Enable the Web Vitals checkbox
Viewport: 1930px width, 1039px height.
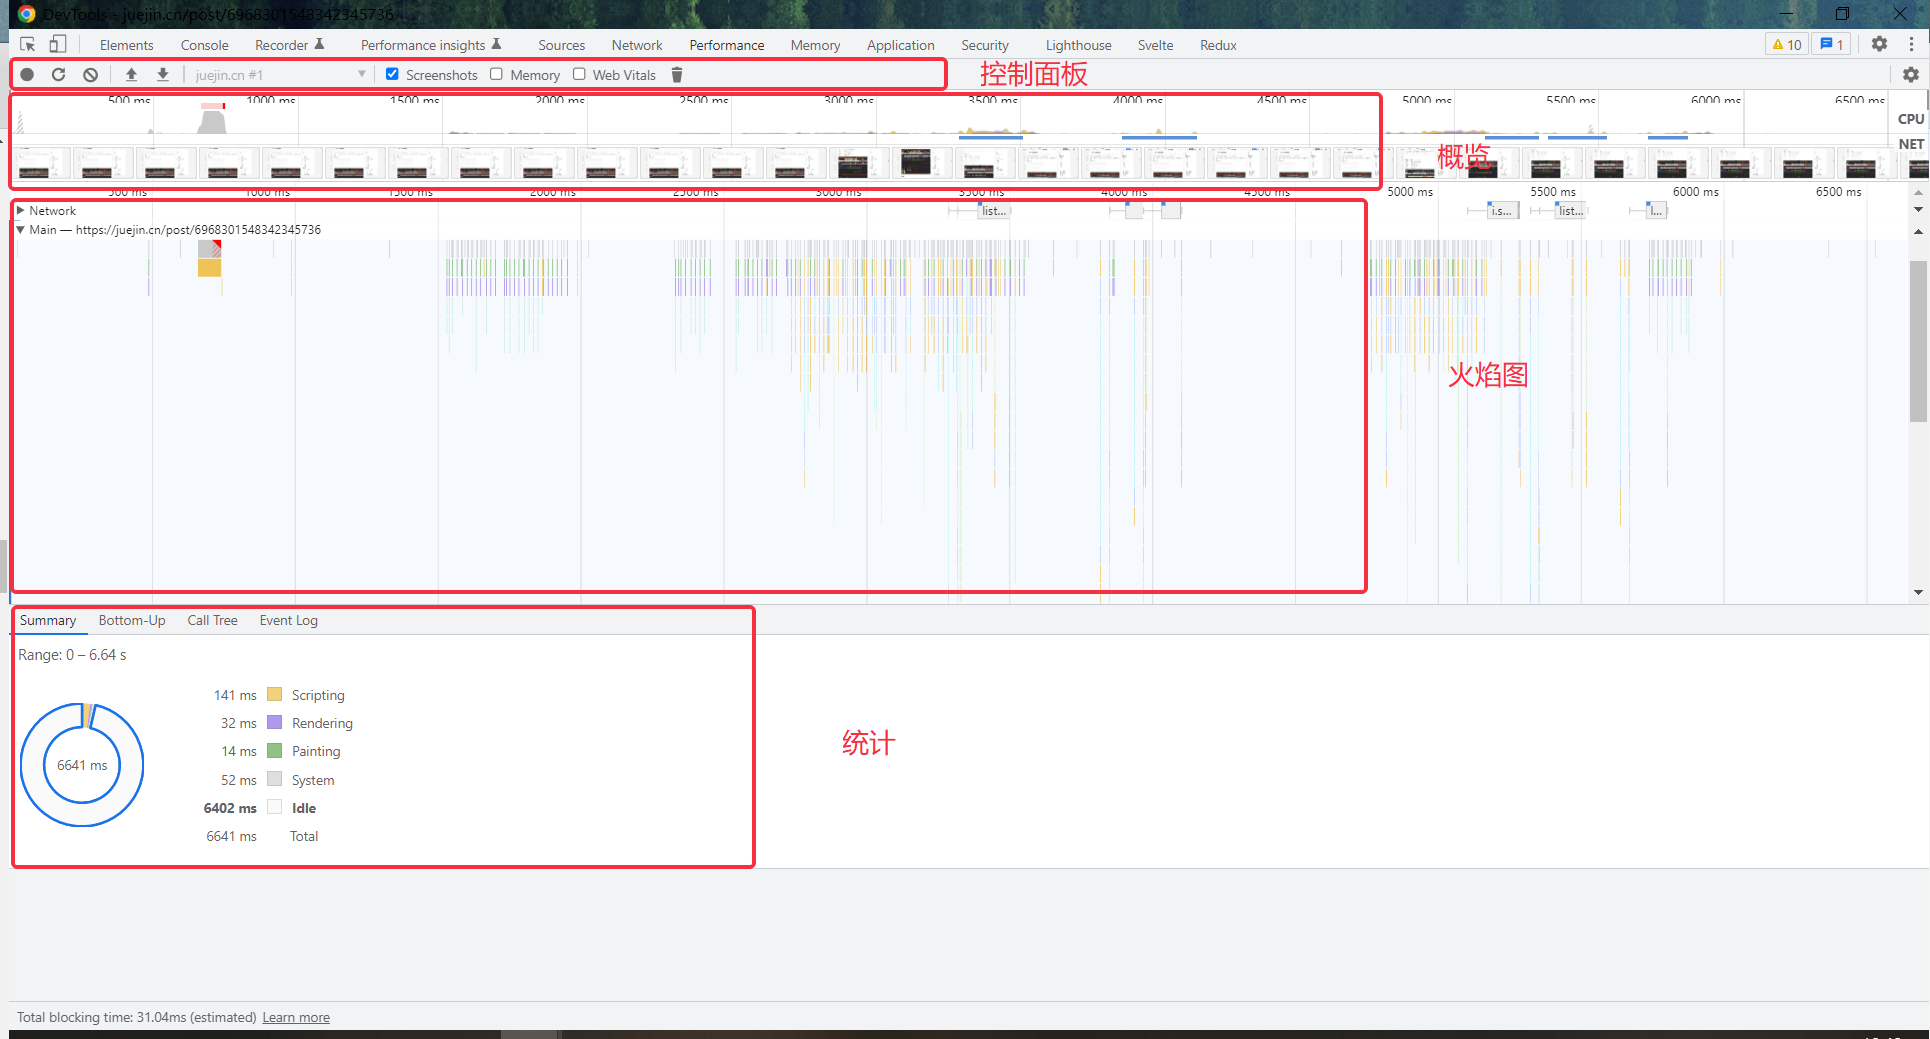point(579,74)
